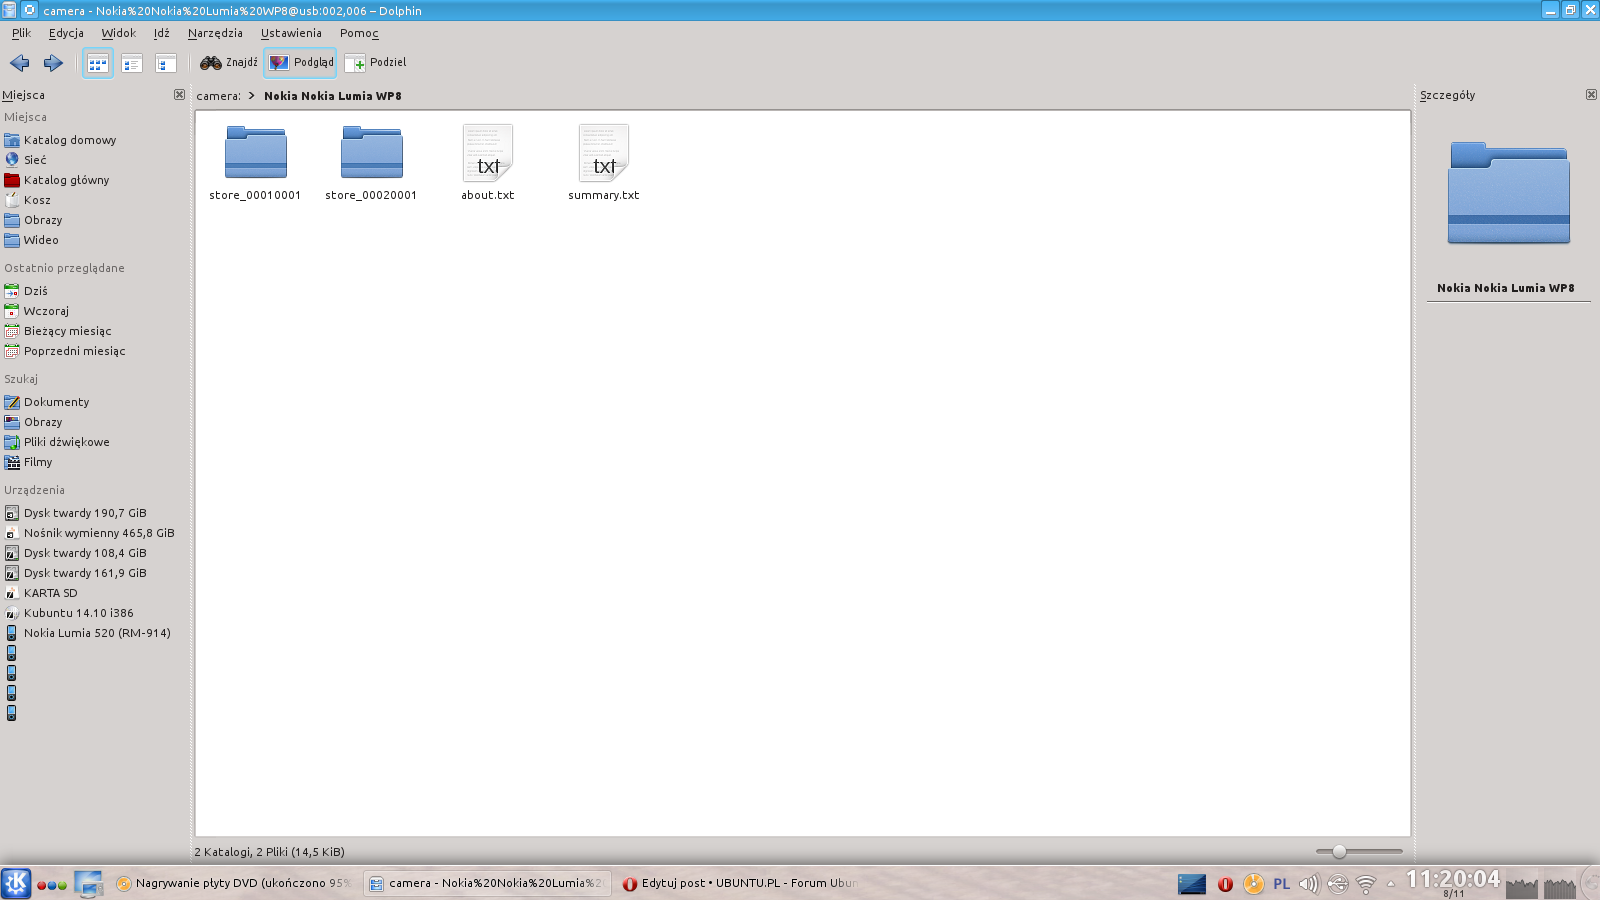Click the show desktop icon in panel

[x=89, y=884]
